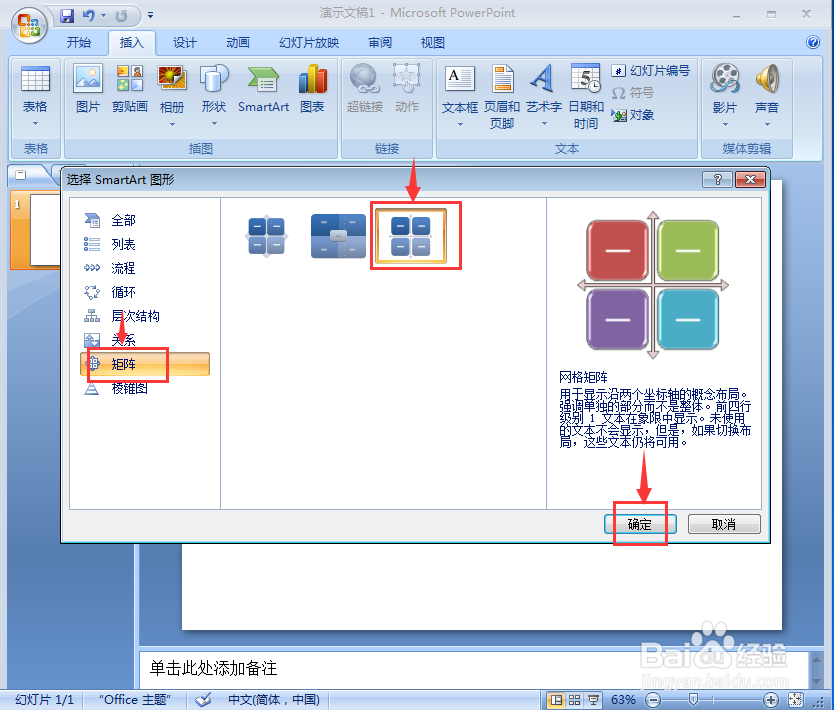834x710 pixels.
Task: Save using the quick access toolbar
Action: coord(66,15)
